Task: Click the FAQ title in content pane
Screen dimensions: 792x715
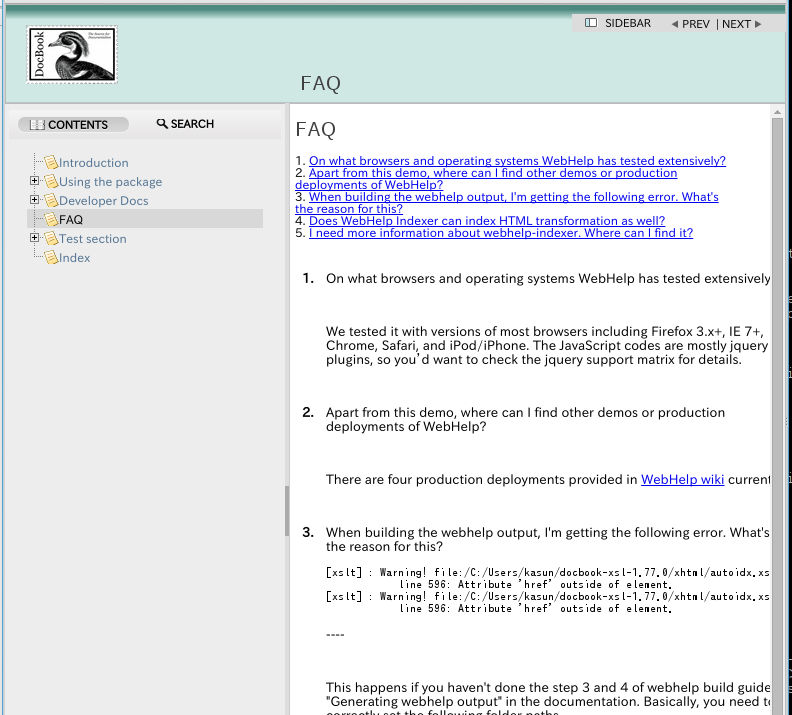Action: tap(316, 129)
